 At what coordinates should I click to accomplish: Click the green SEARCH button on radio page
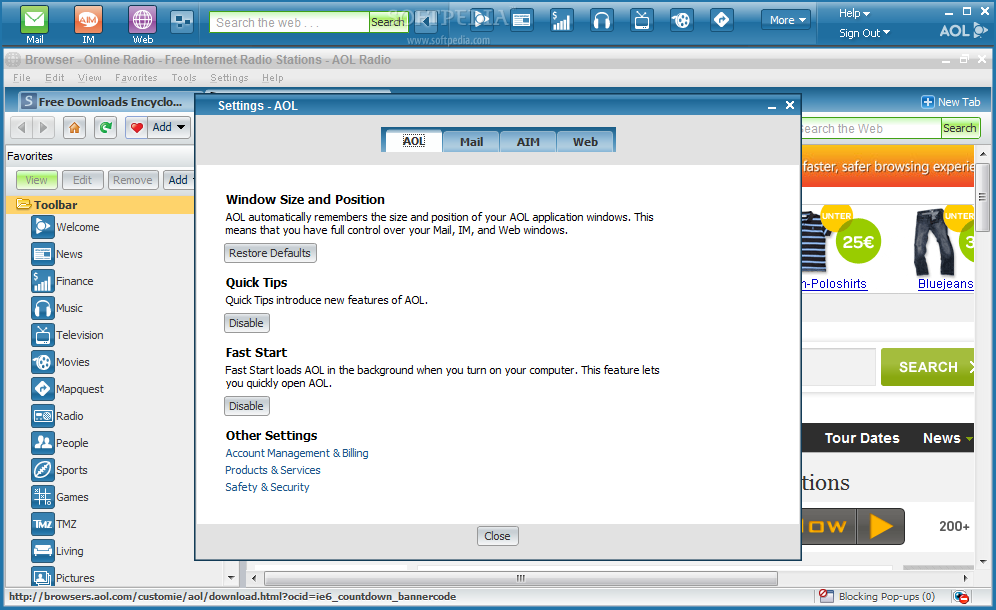click(927, 367)
